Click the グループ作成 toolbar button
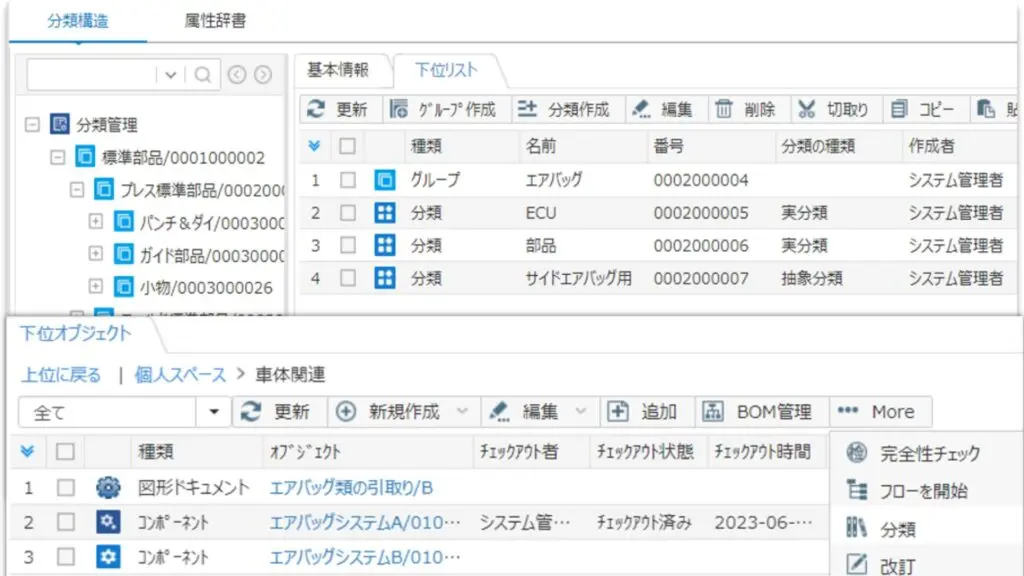 [x=443, y=109]
